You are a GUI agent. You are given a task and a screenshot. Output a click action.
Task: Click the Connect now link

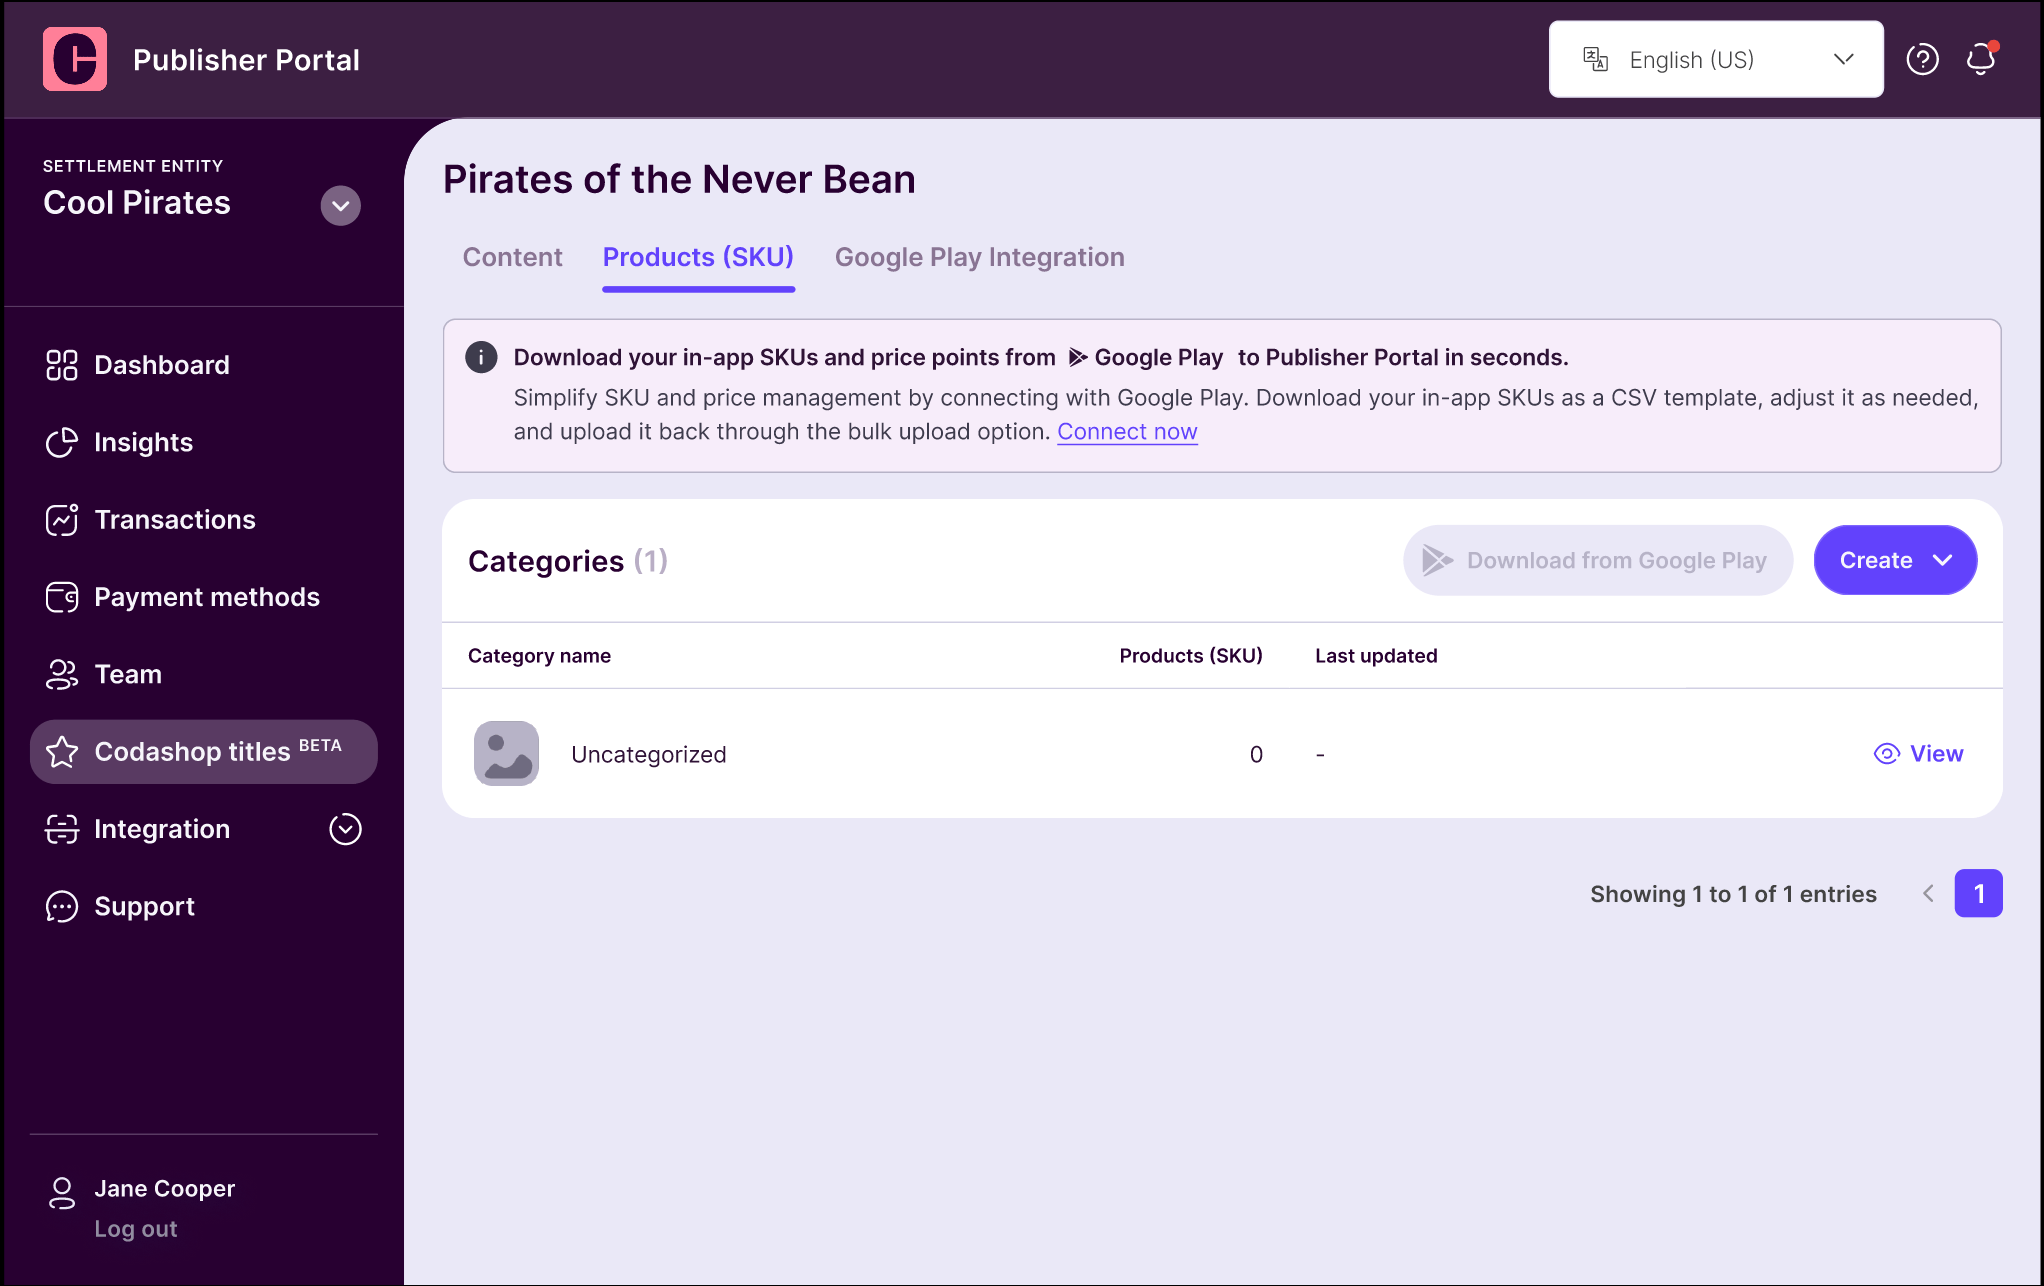click(x=1127, y=432)
